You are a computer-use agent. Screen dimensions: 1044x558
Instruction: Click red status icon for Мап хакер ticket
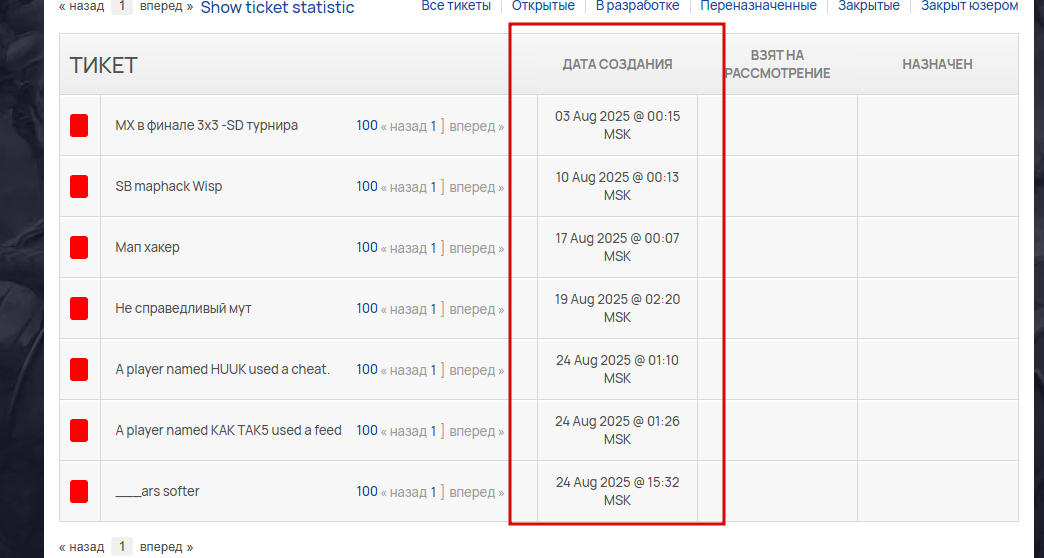[79, 247]
